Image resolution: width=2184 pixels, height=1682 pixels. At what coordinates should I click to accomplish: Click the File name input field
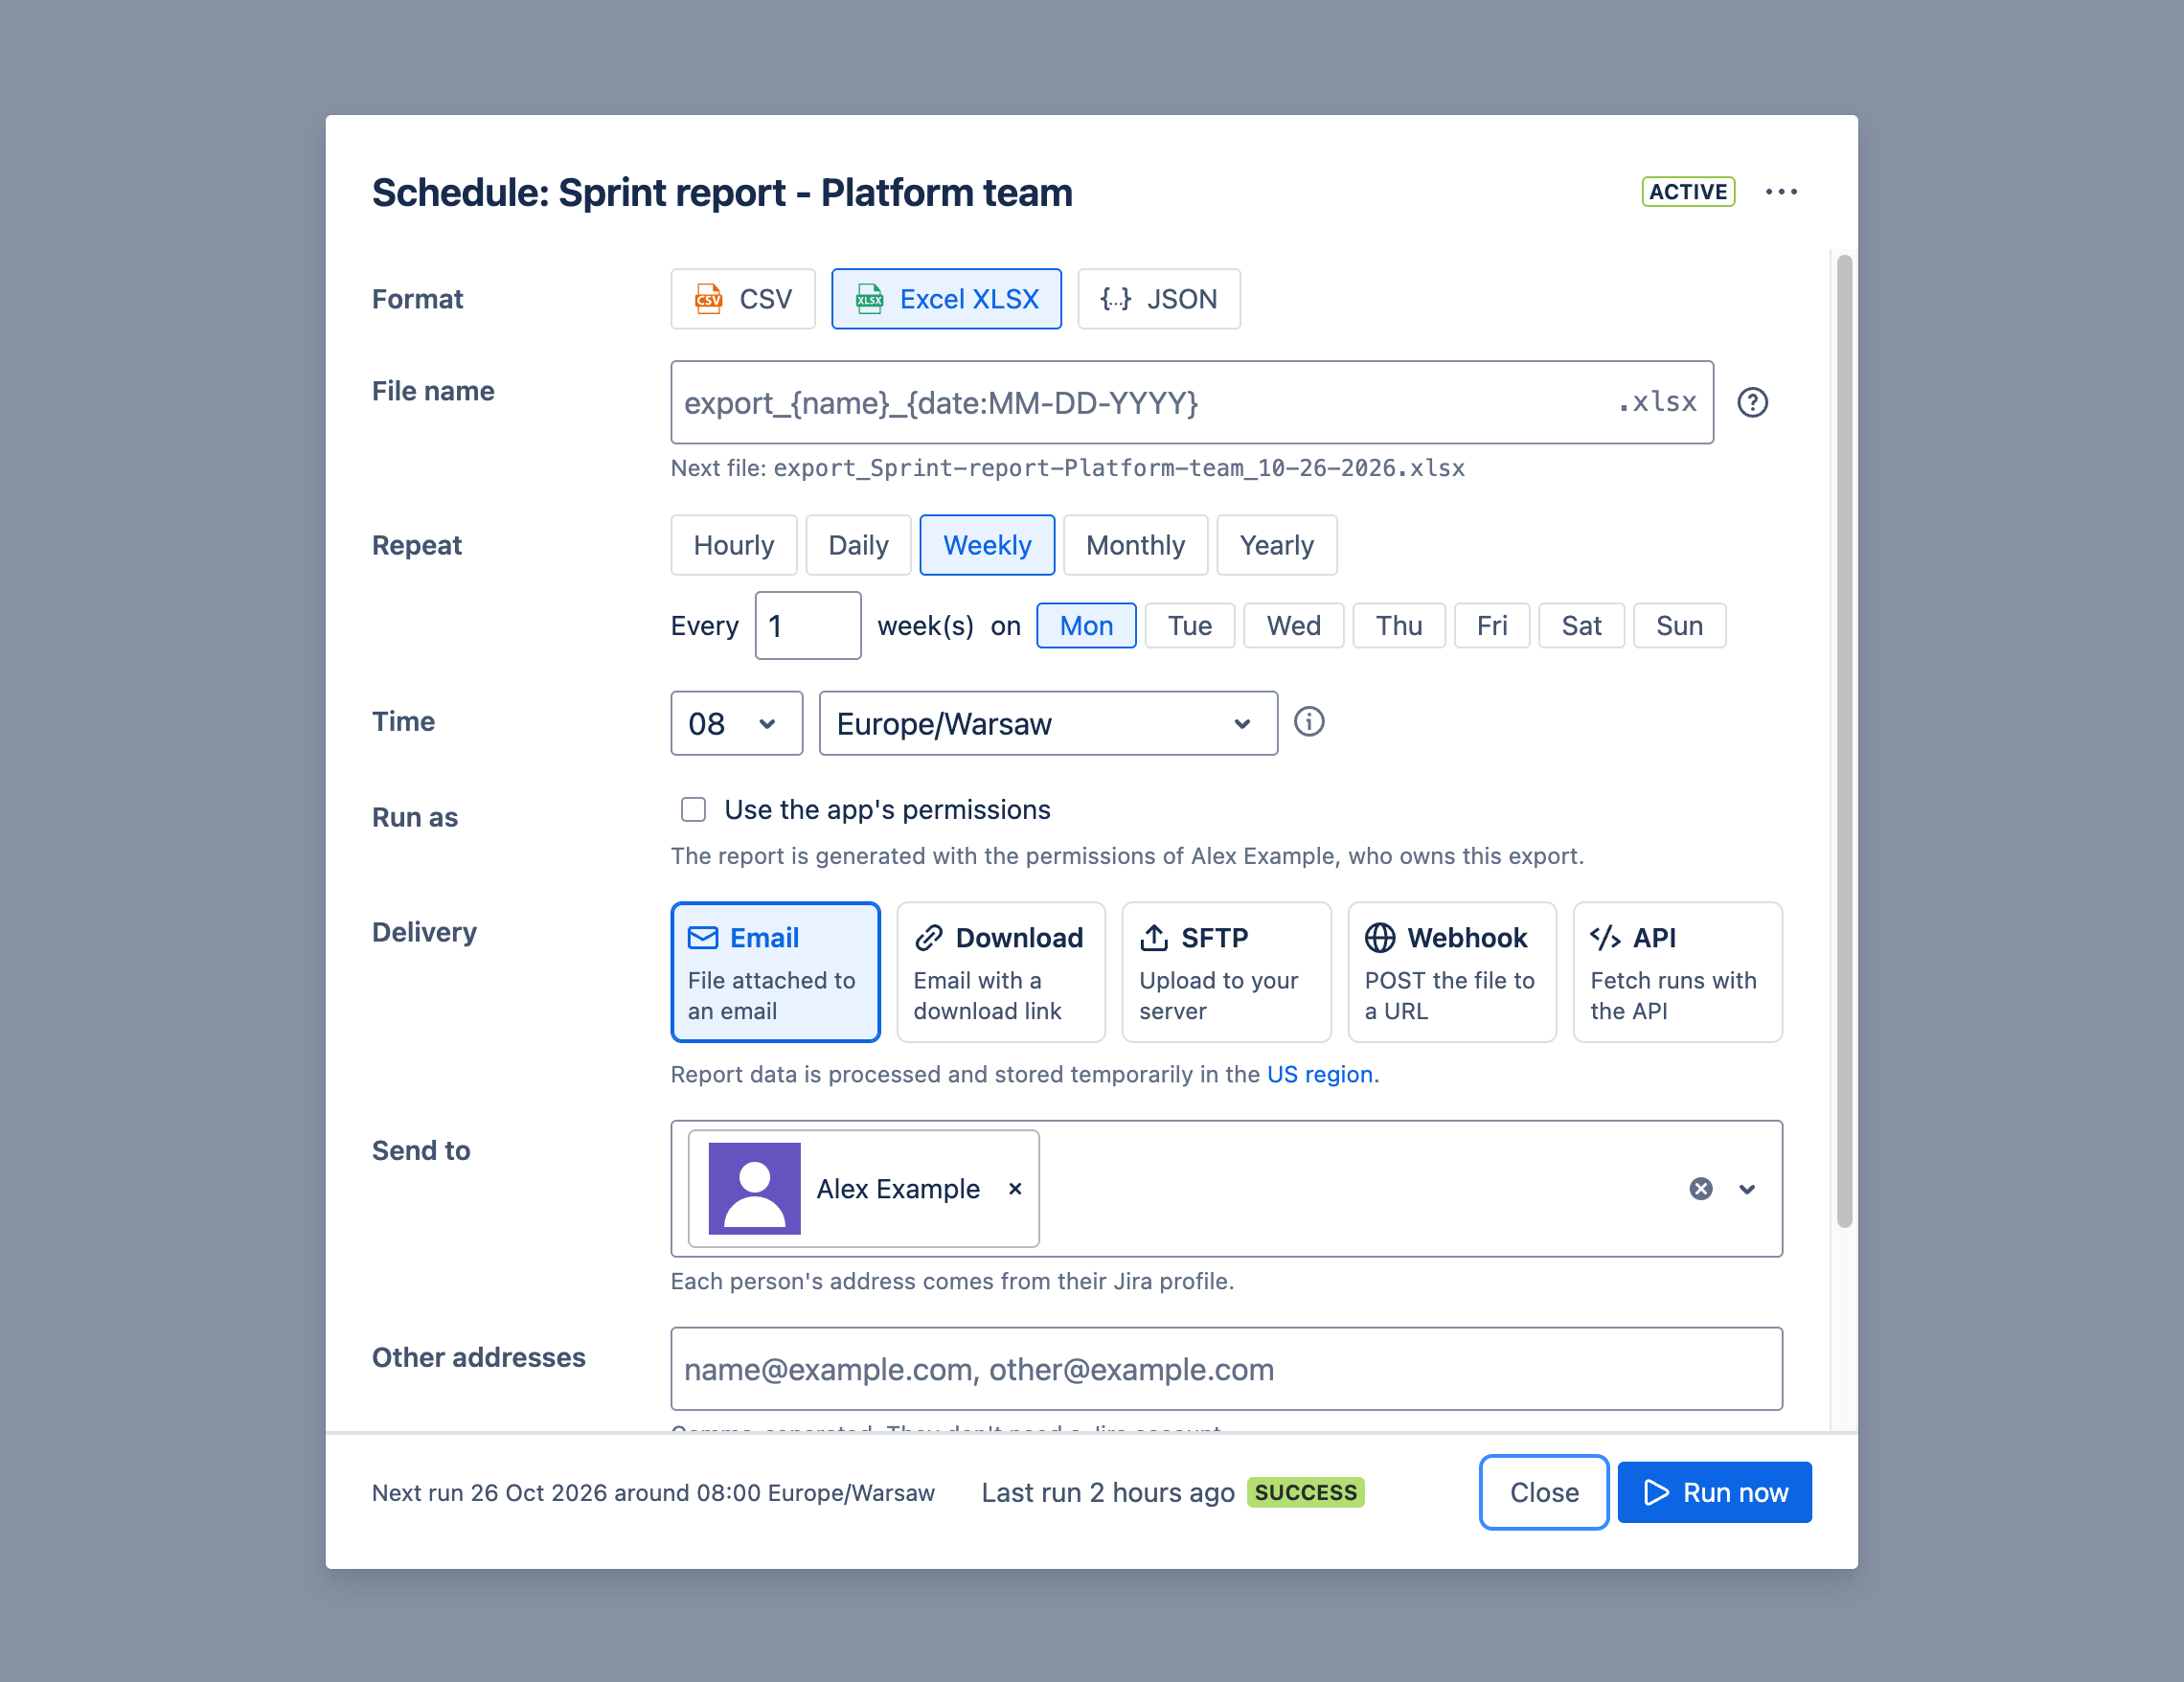point(1191,402)
